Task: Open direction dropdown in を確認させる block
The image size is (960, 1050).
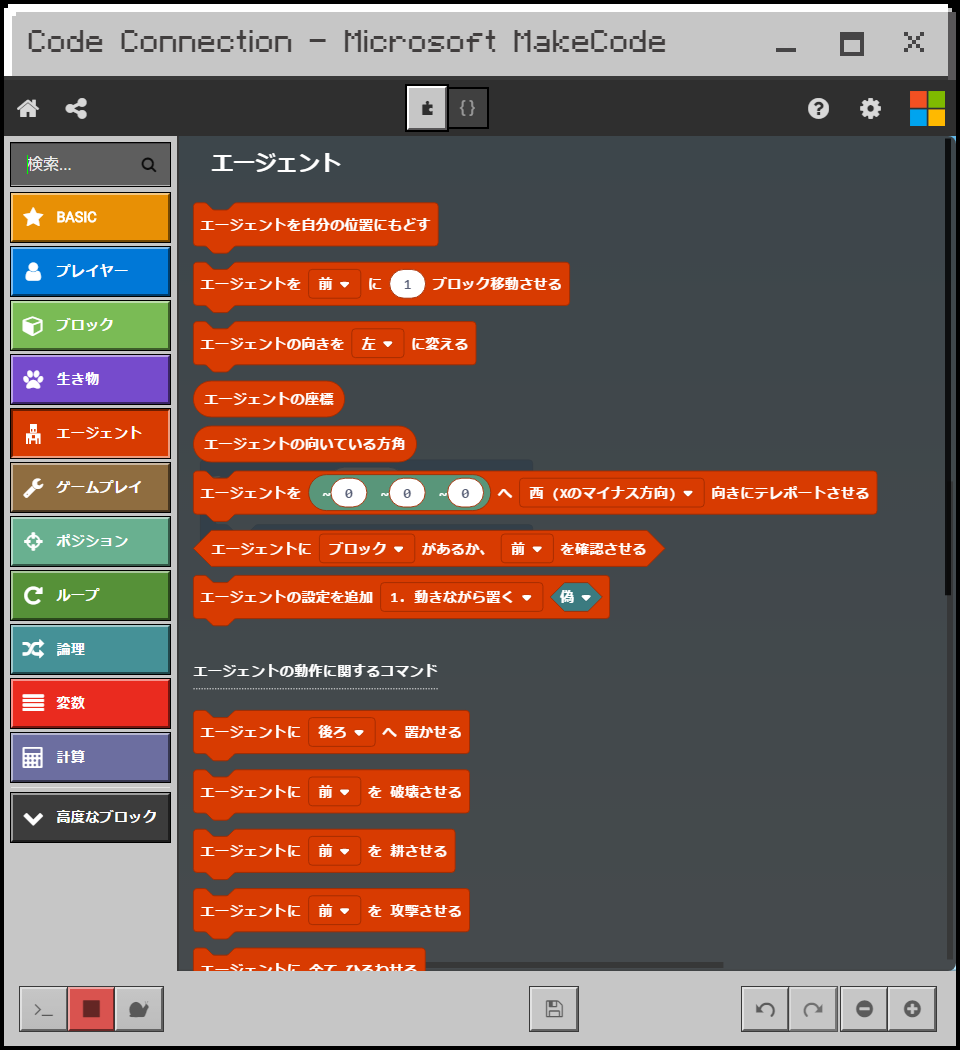Action: (x=527, y=549)
